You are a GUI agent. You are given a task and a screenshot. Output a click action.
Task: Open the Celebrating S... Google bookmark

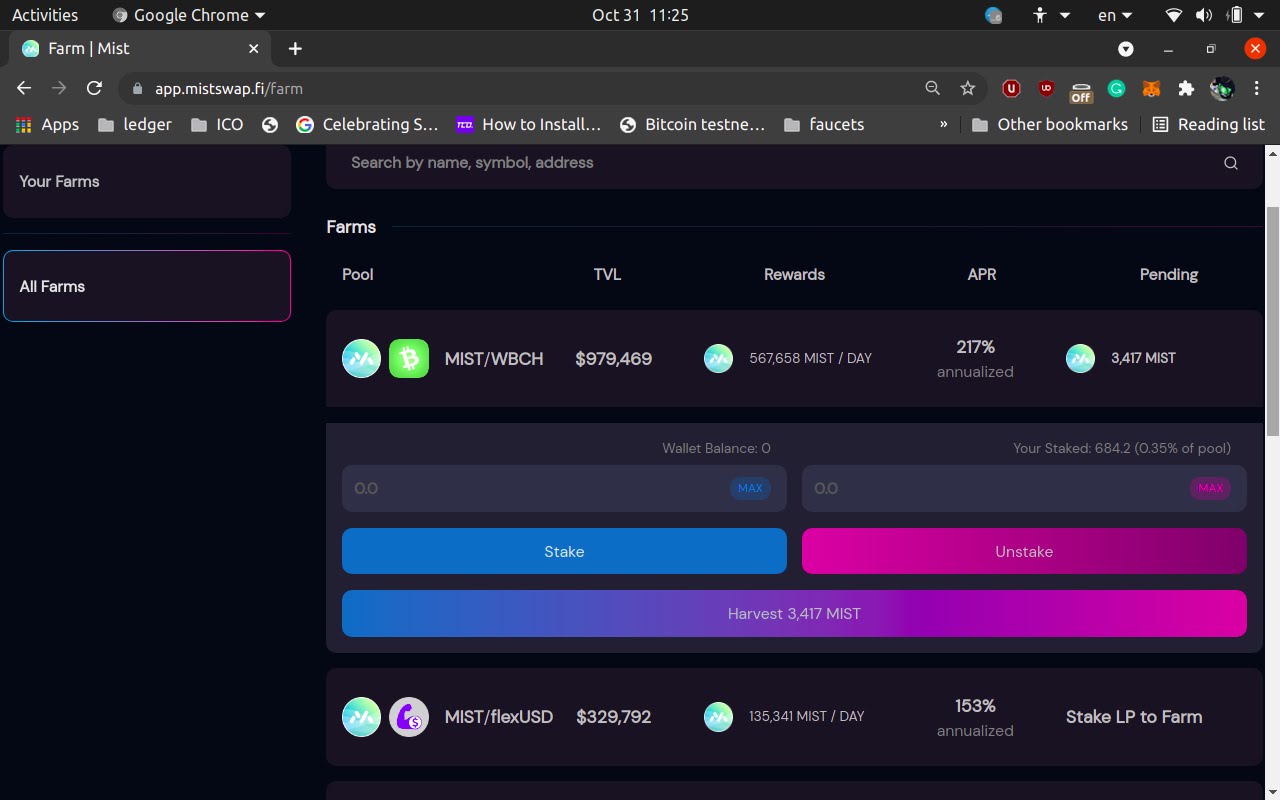click(x=367, y=124)
